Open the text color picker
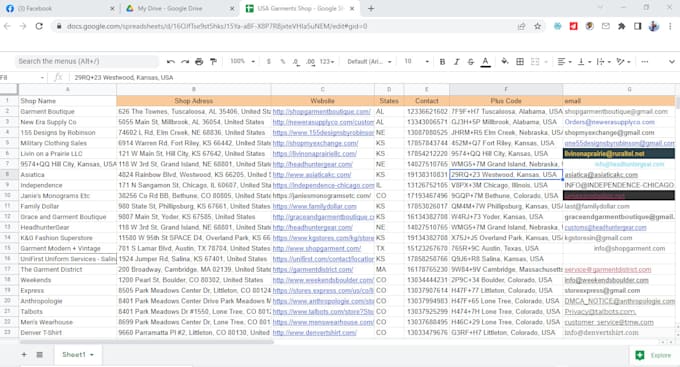This screenshot has width=680, height=367. click(x=486, y=62)
